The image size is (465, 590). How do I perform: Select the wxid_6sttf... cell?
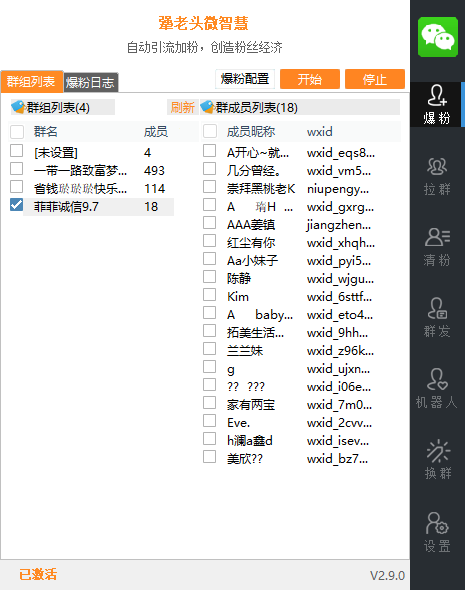(339, 297)
